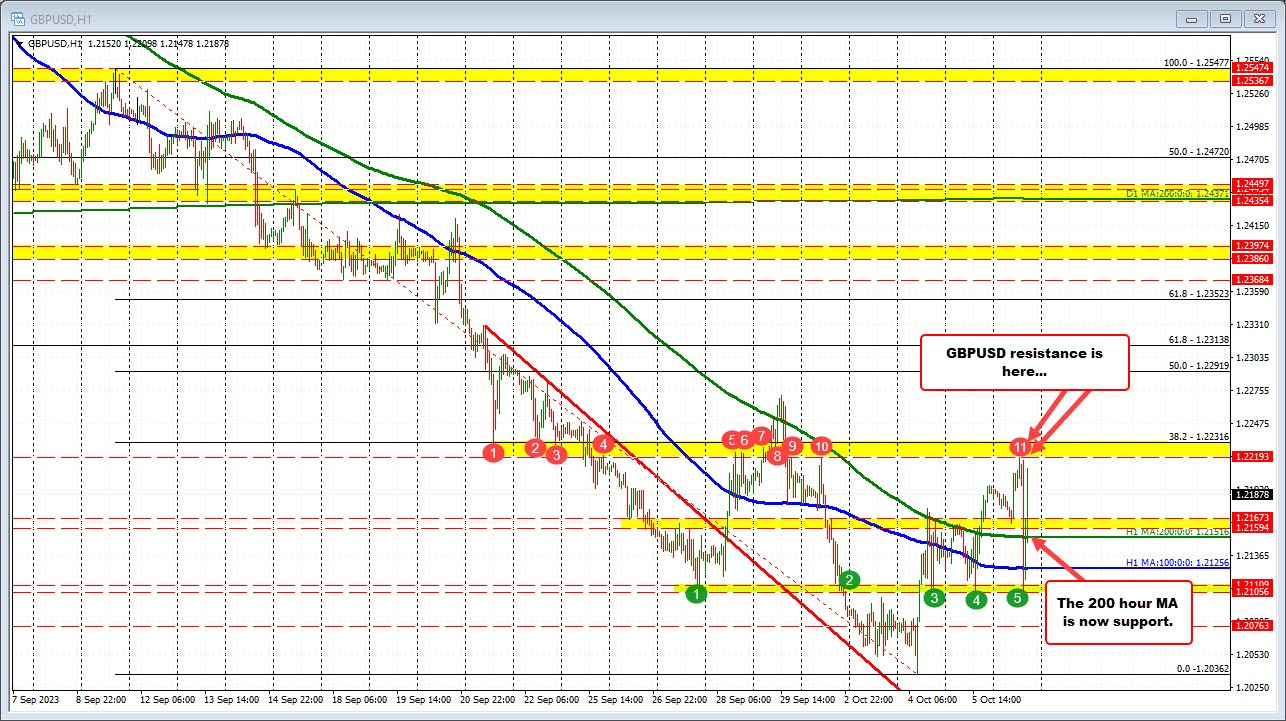Select green marker 2 at the early October drop
This screenshot has width=1286, height=721.
coord(848,579)
